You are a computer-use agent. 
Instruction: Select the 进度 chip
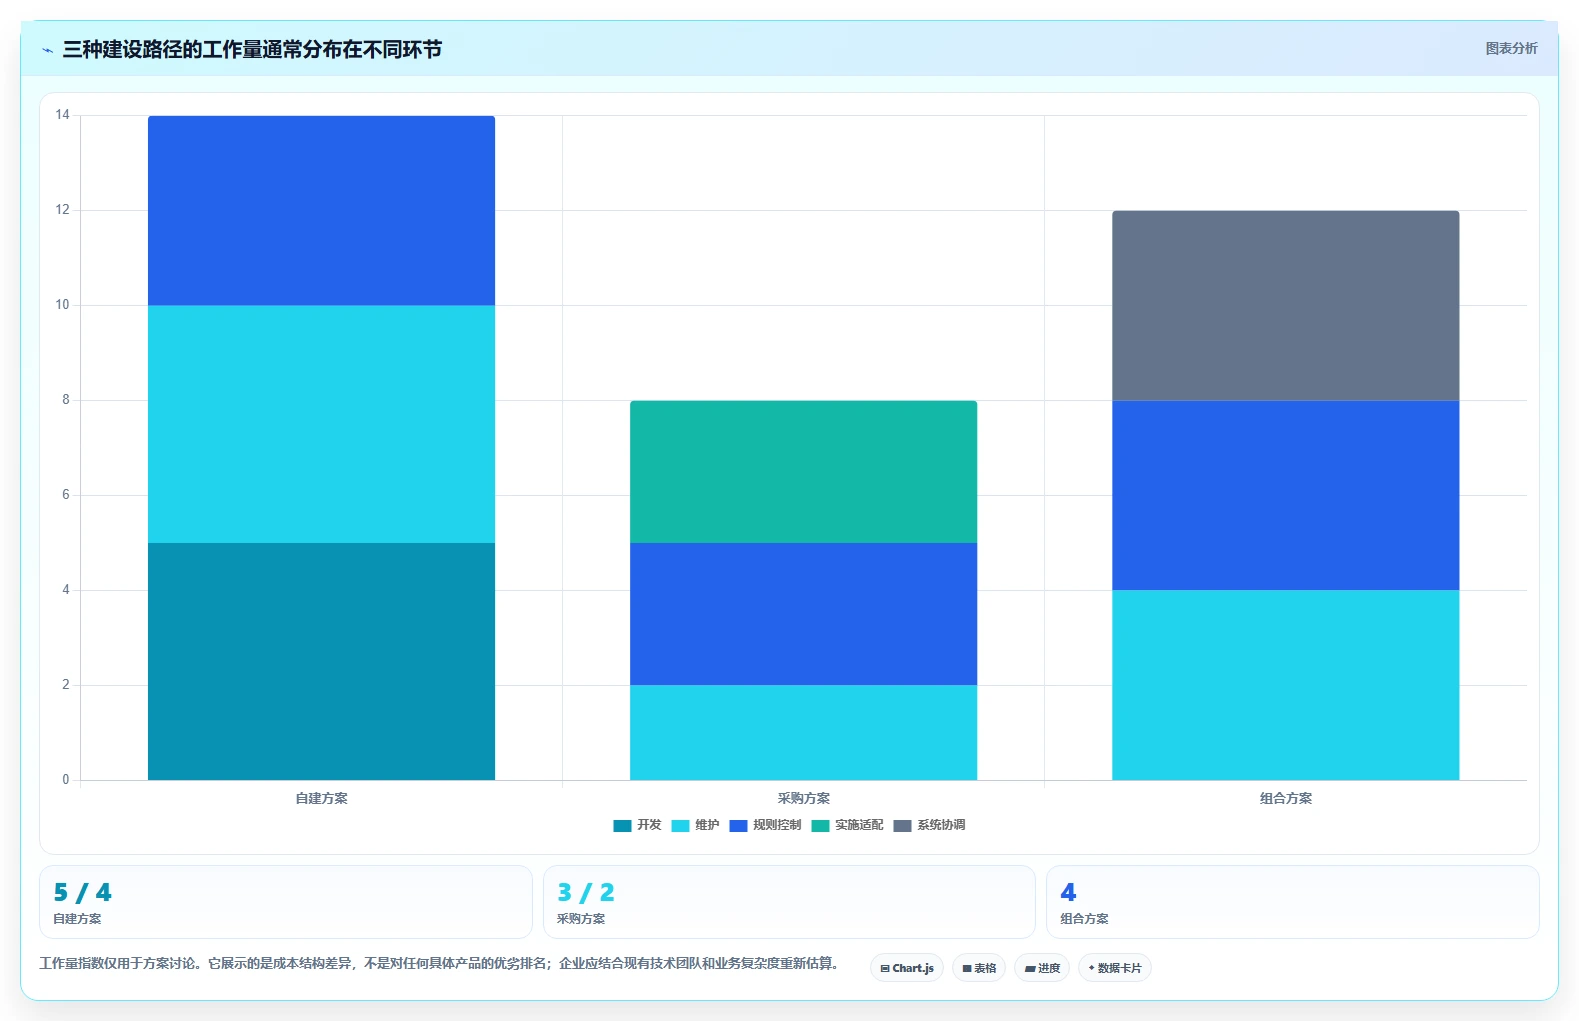point(1042,968)
